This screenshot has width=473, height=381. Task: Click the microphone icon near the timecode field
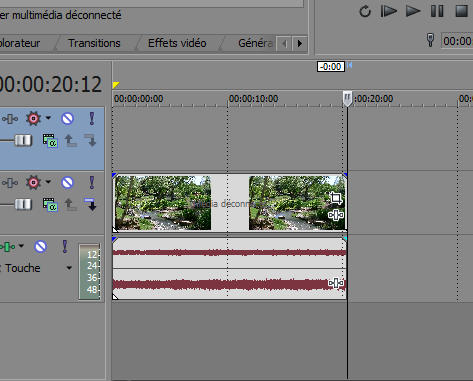click(430, 40)
